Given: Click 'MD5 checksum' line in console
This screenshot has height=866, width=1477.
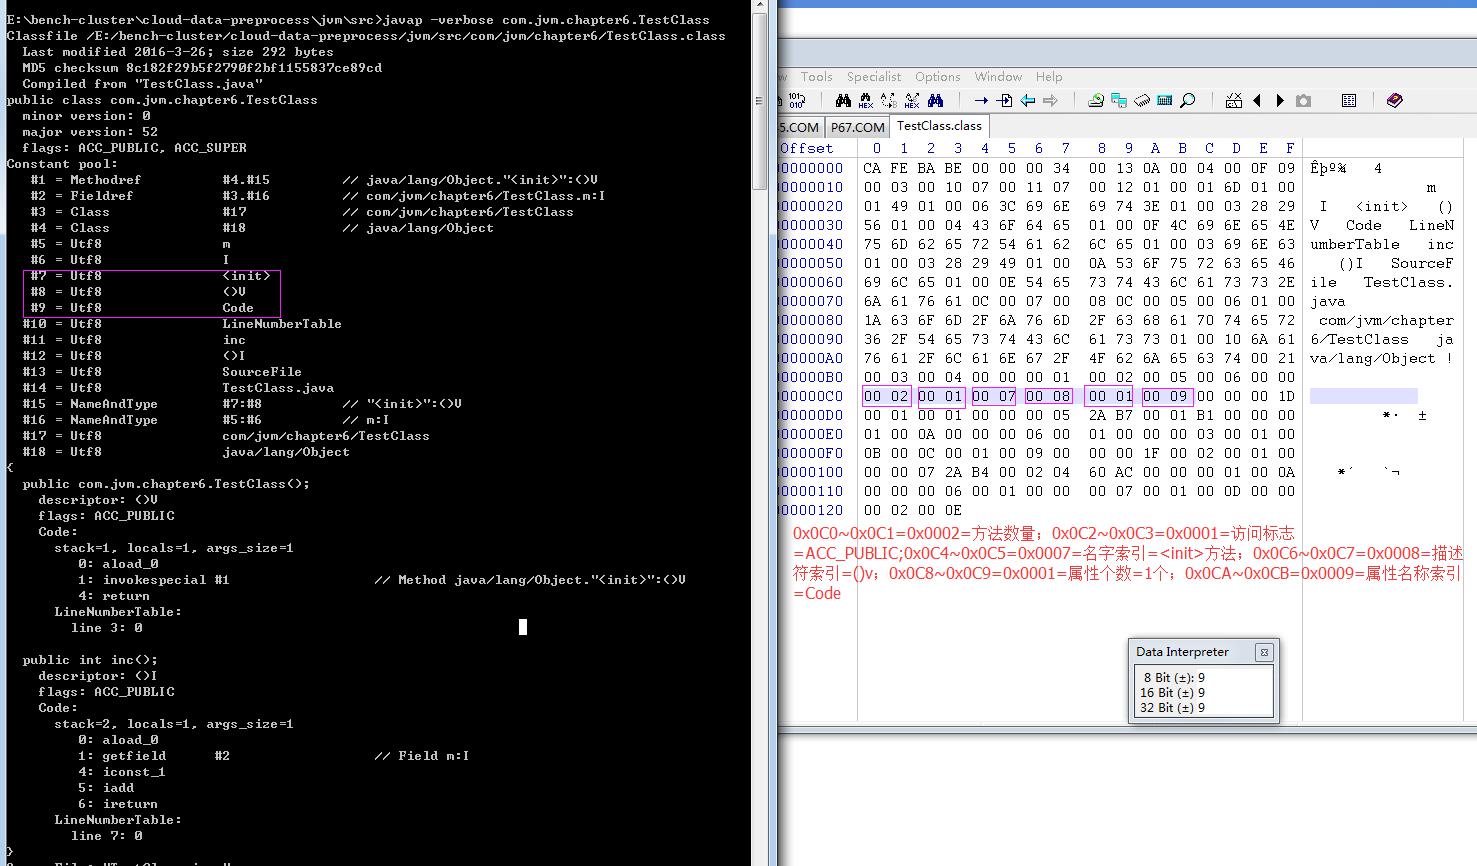Looking at the screenshot, I should click(x=202, y=68).
